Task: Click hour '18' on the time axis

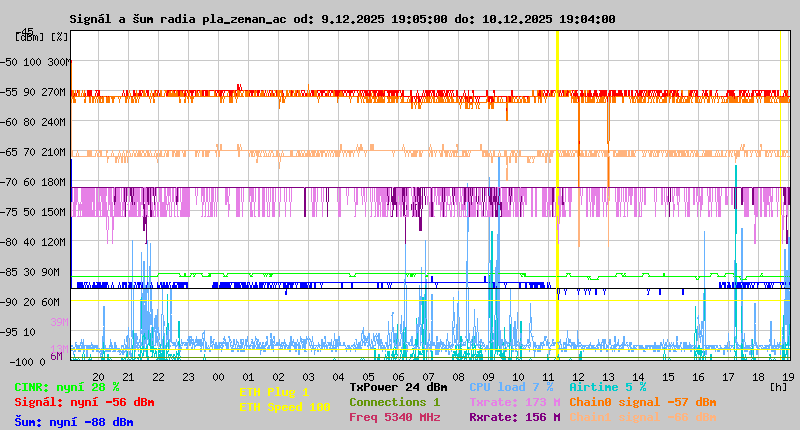Action: point(758,377)
